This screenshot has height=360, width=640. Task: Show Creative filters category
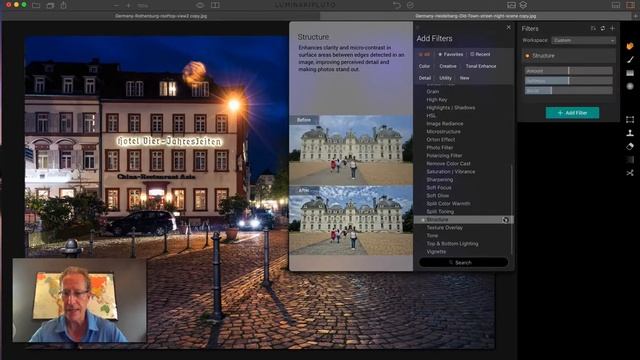coord(448,66)
